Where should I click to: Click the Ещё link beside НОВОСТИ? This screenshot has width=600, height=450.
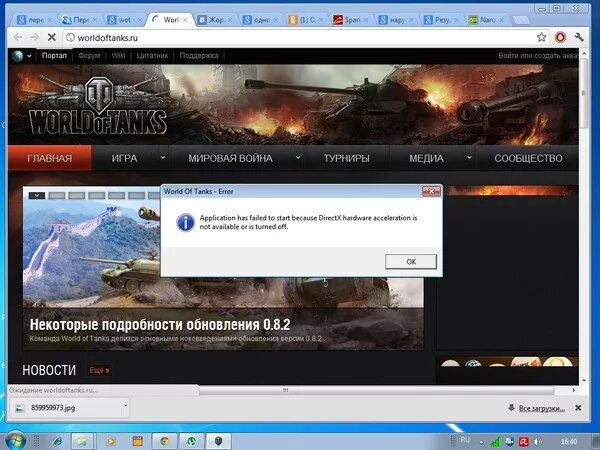coord(99,370)
